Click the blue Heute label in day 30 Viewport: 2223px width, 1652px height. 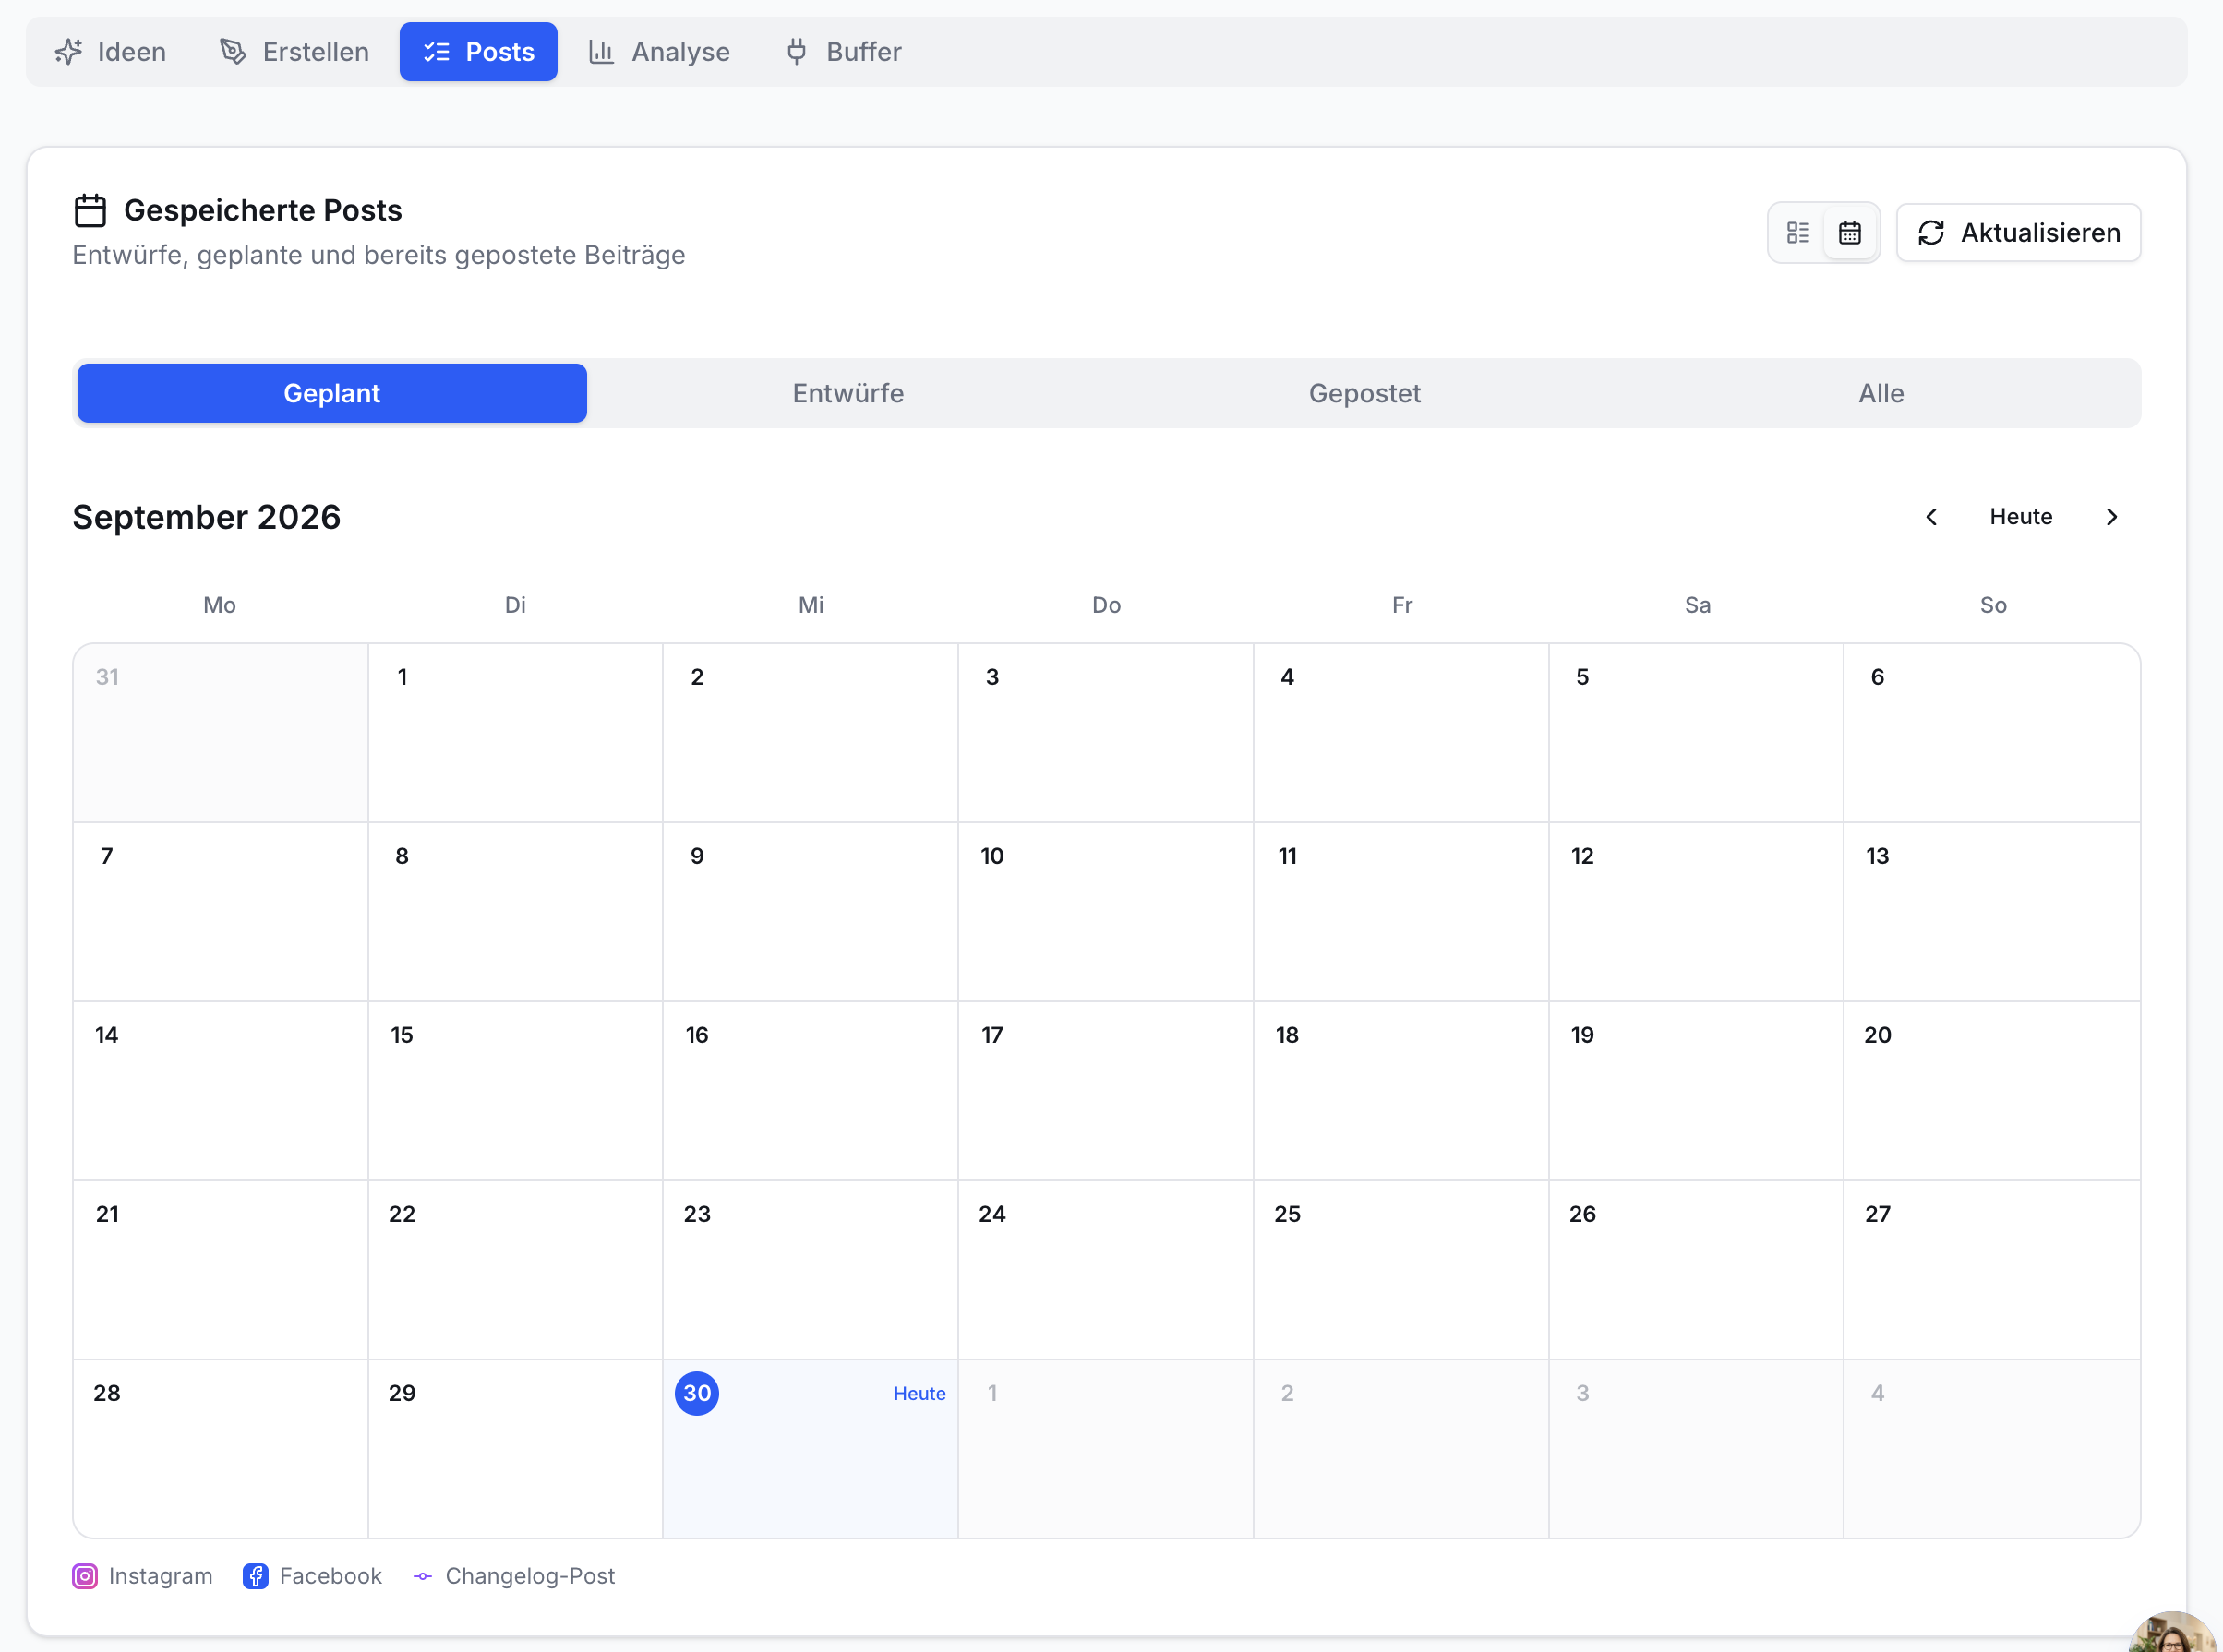point(919,1393)
